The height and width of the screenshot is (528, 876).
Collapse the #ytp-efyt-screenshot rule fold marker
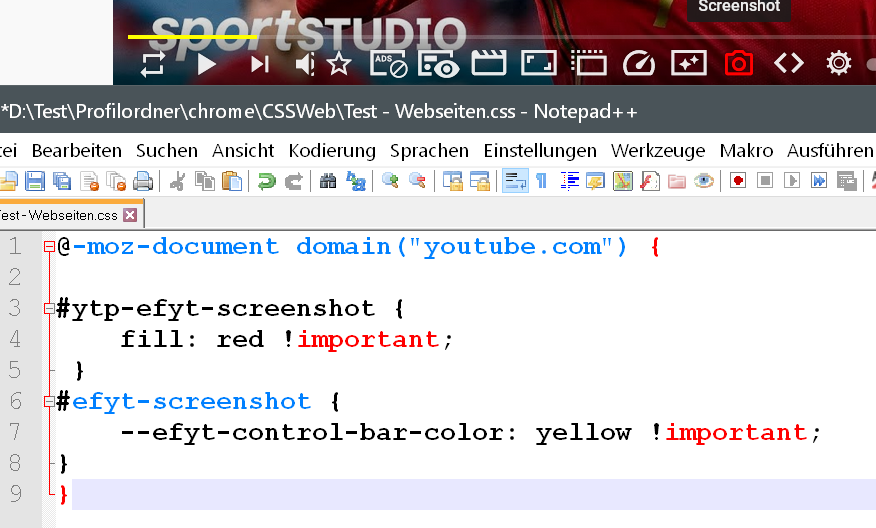pos(49,308)
